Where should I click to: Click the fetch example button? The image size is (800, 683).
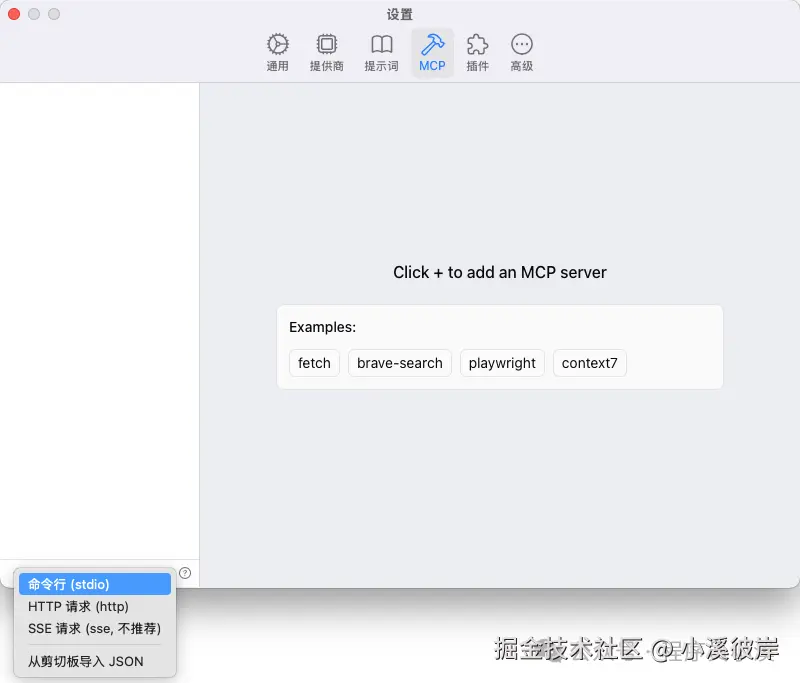(x=314, y=363)
